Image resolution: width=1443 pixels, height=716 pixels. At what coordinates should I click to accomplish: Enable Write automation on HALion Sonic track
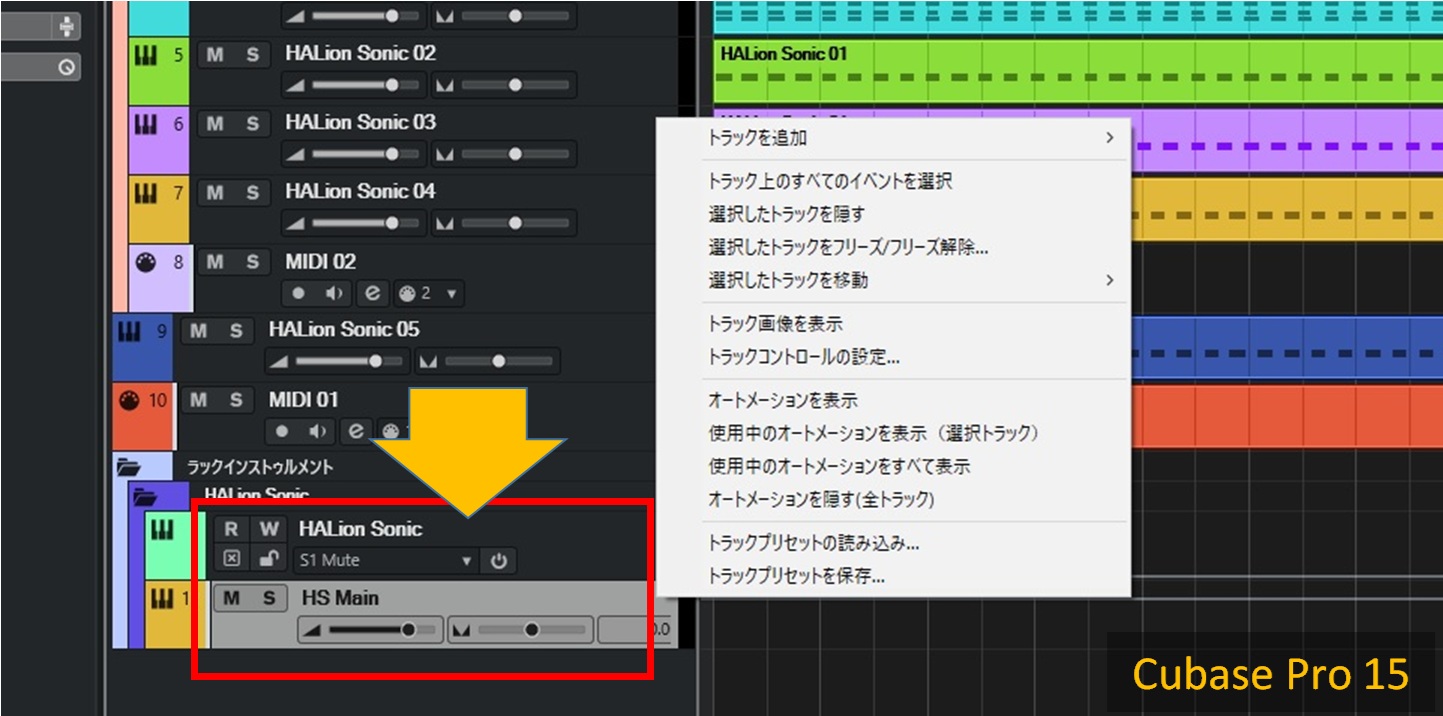click(x=269, y=529)
